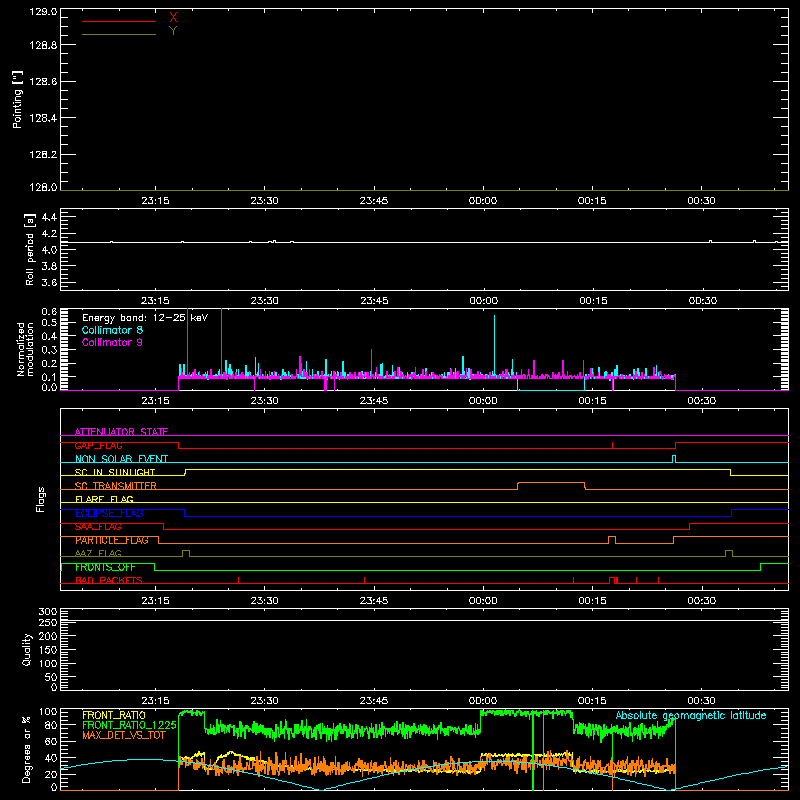
Task: Click the olive Y legend line
Action: pos(119,35)
